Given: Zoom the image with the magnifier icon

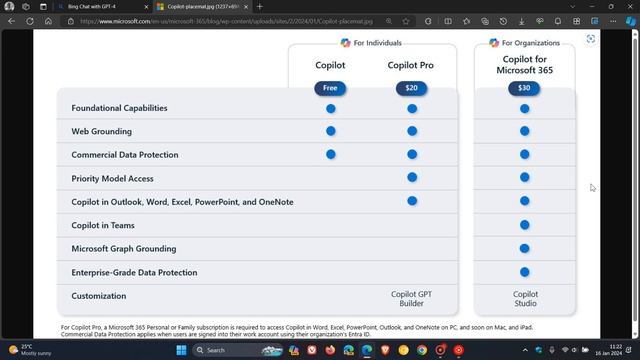Looking at the screenshot, I should [389, 21].
